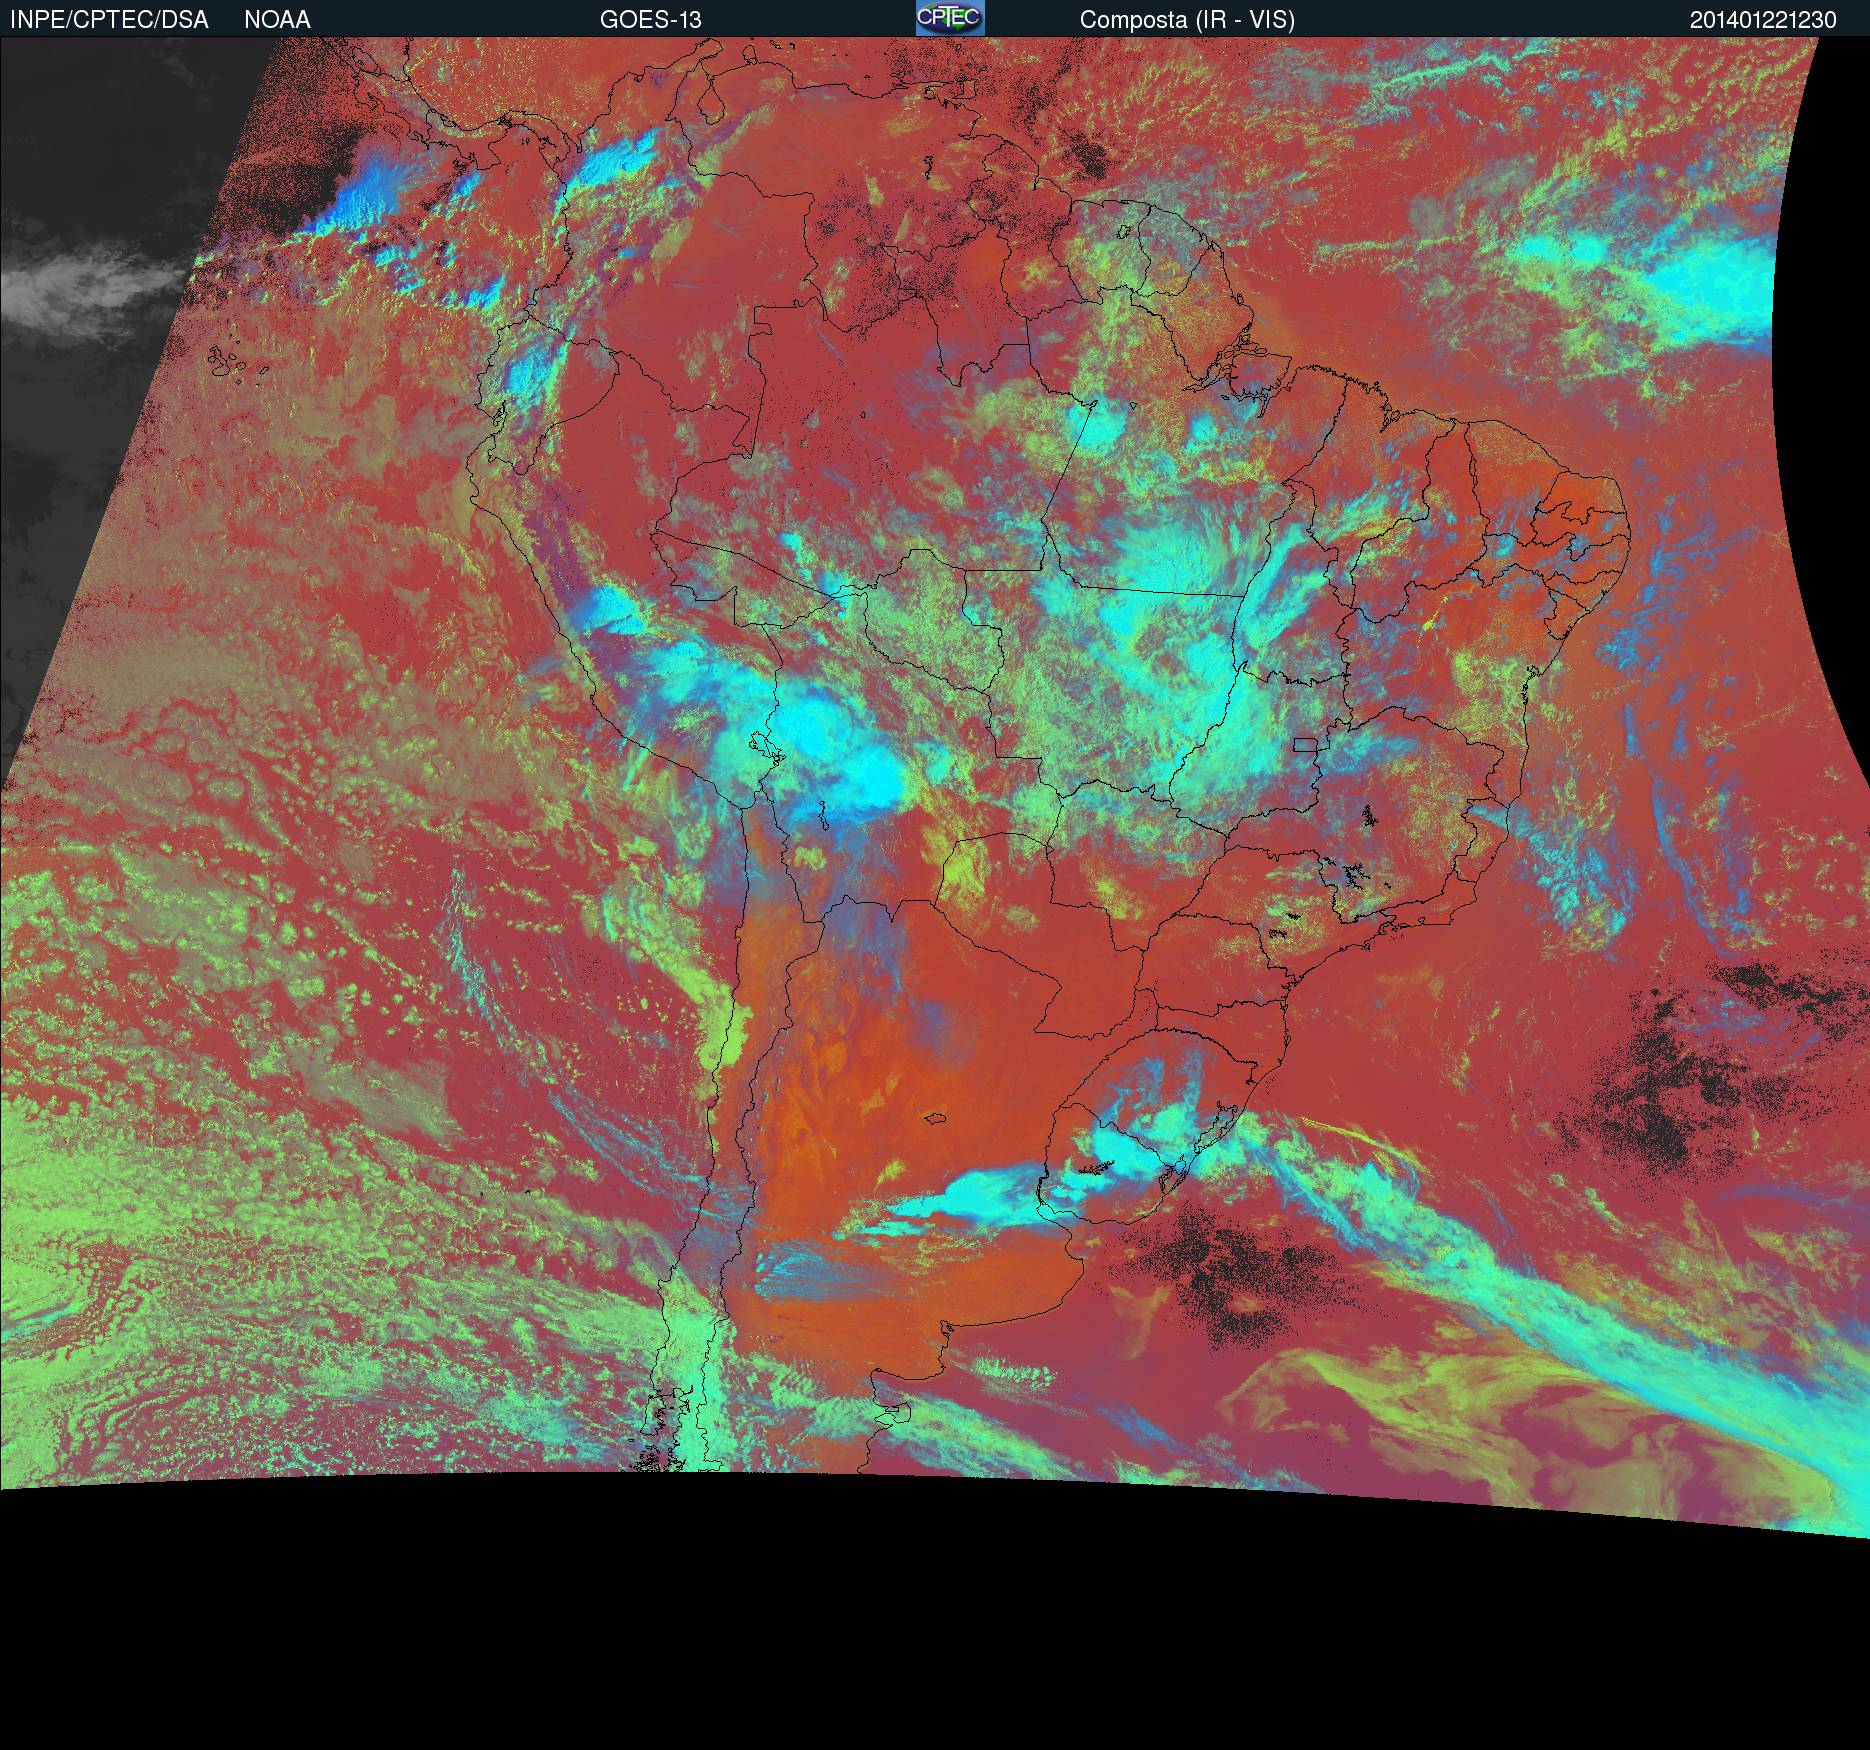Select the INPE/CPTEC/DSA header label
1870x1750 pixels.
109,20
